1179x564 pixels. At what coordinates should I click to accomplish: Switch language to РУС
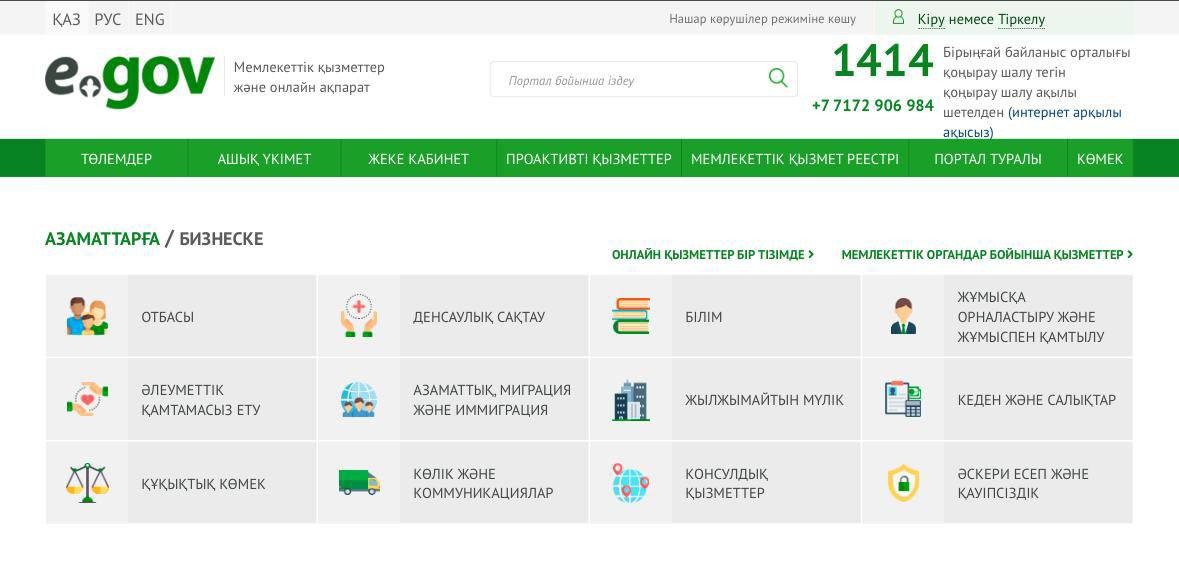tap(108, 20)
